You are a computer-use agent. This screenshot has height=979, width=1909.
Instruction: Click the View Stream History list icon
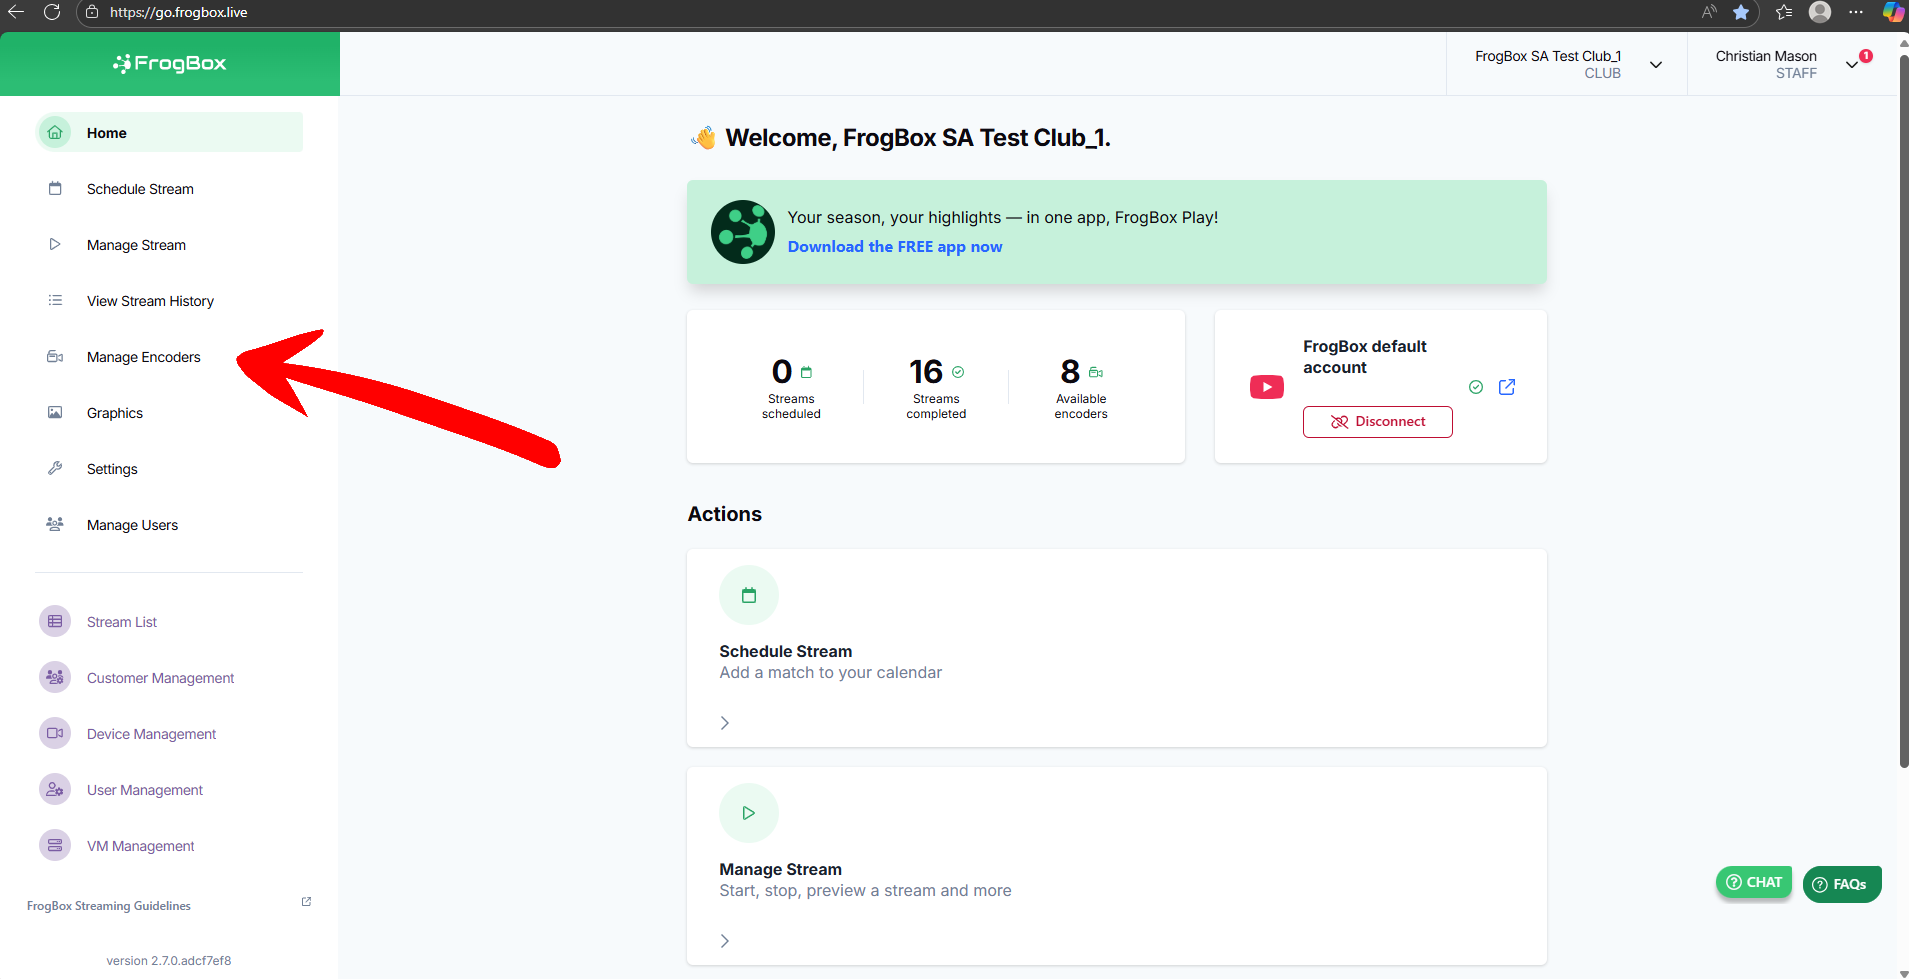[55, 301]
